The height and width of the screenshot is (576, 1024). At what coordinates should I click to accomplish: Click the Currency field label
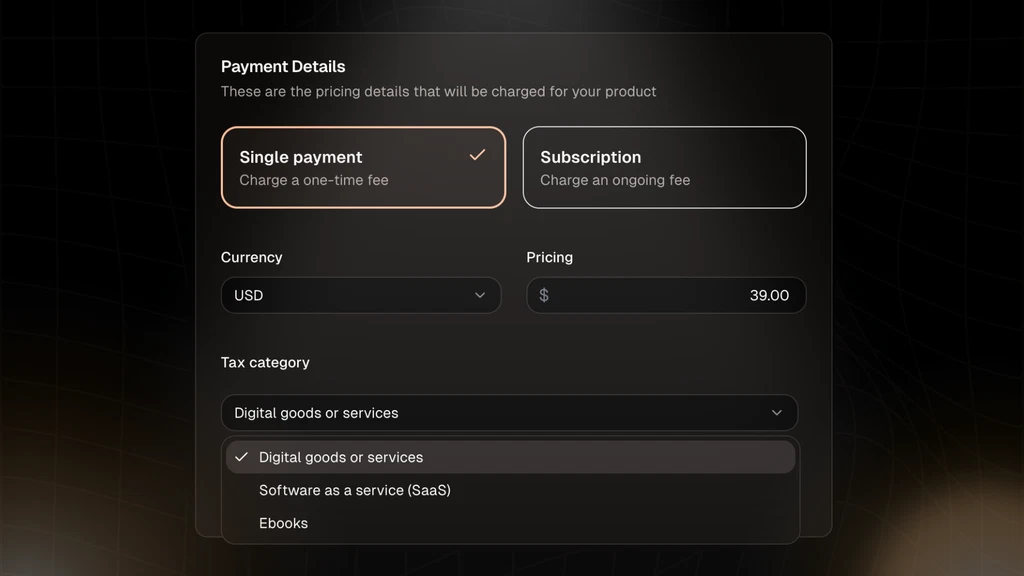(252, 257)
